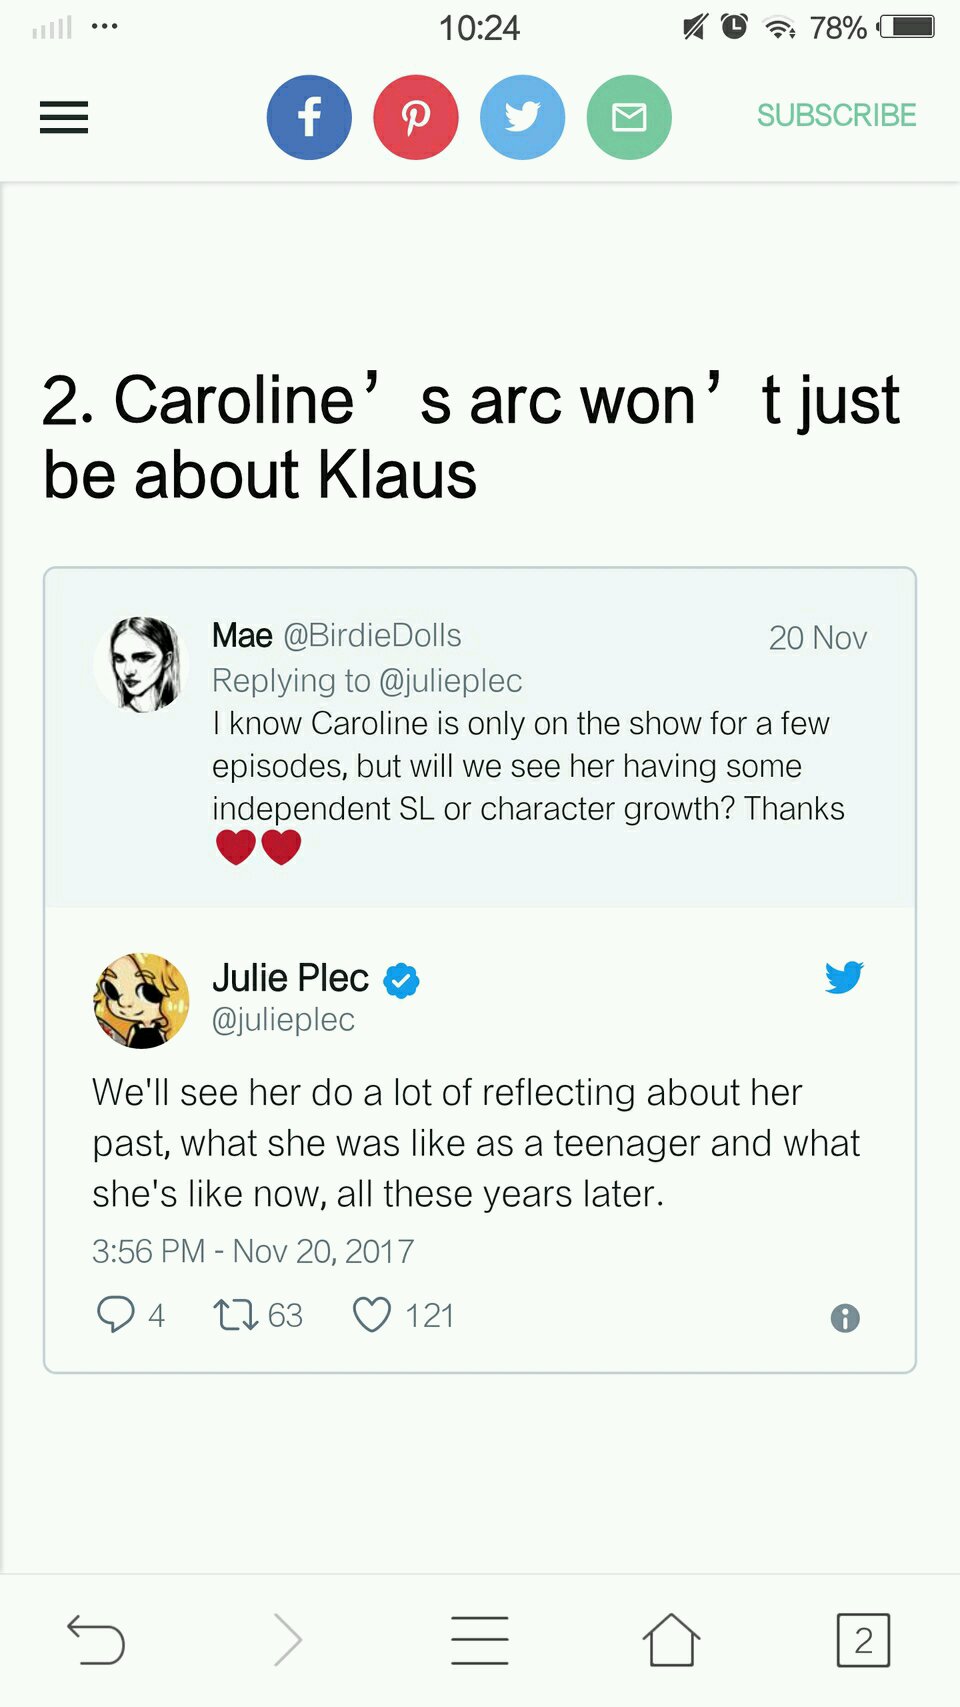Go back with browser back arrow
Image resolution: width=960 pixels, height=1707 pixels.
coord(96,1640)
